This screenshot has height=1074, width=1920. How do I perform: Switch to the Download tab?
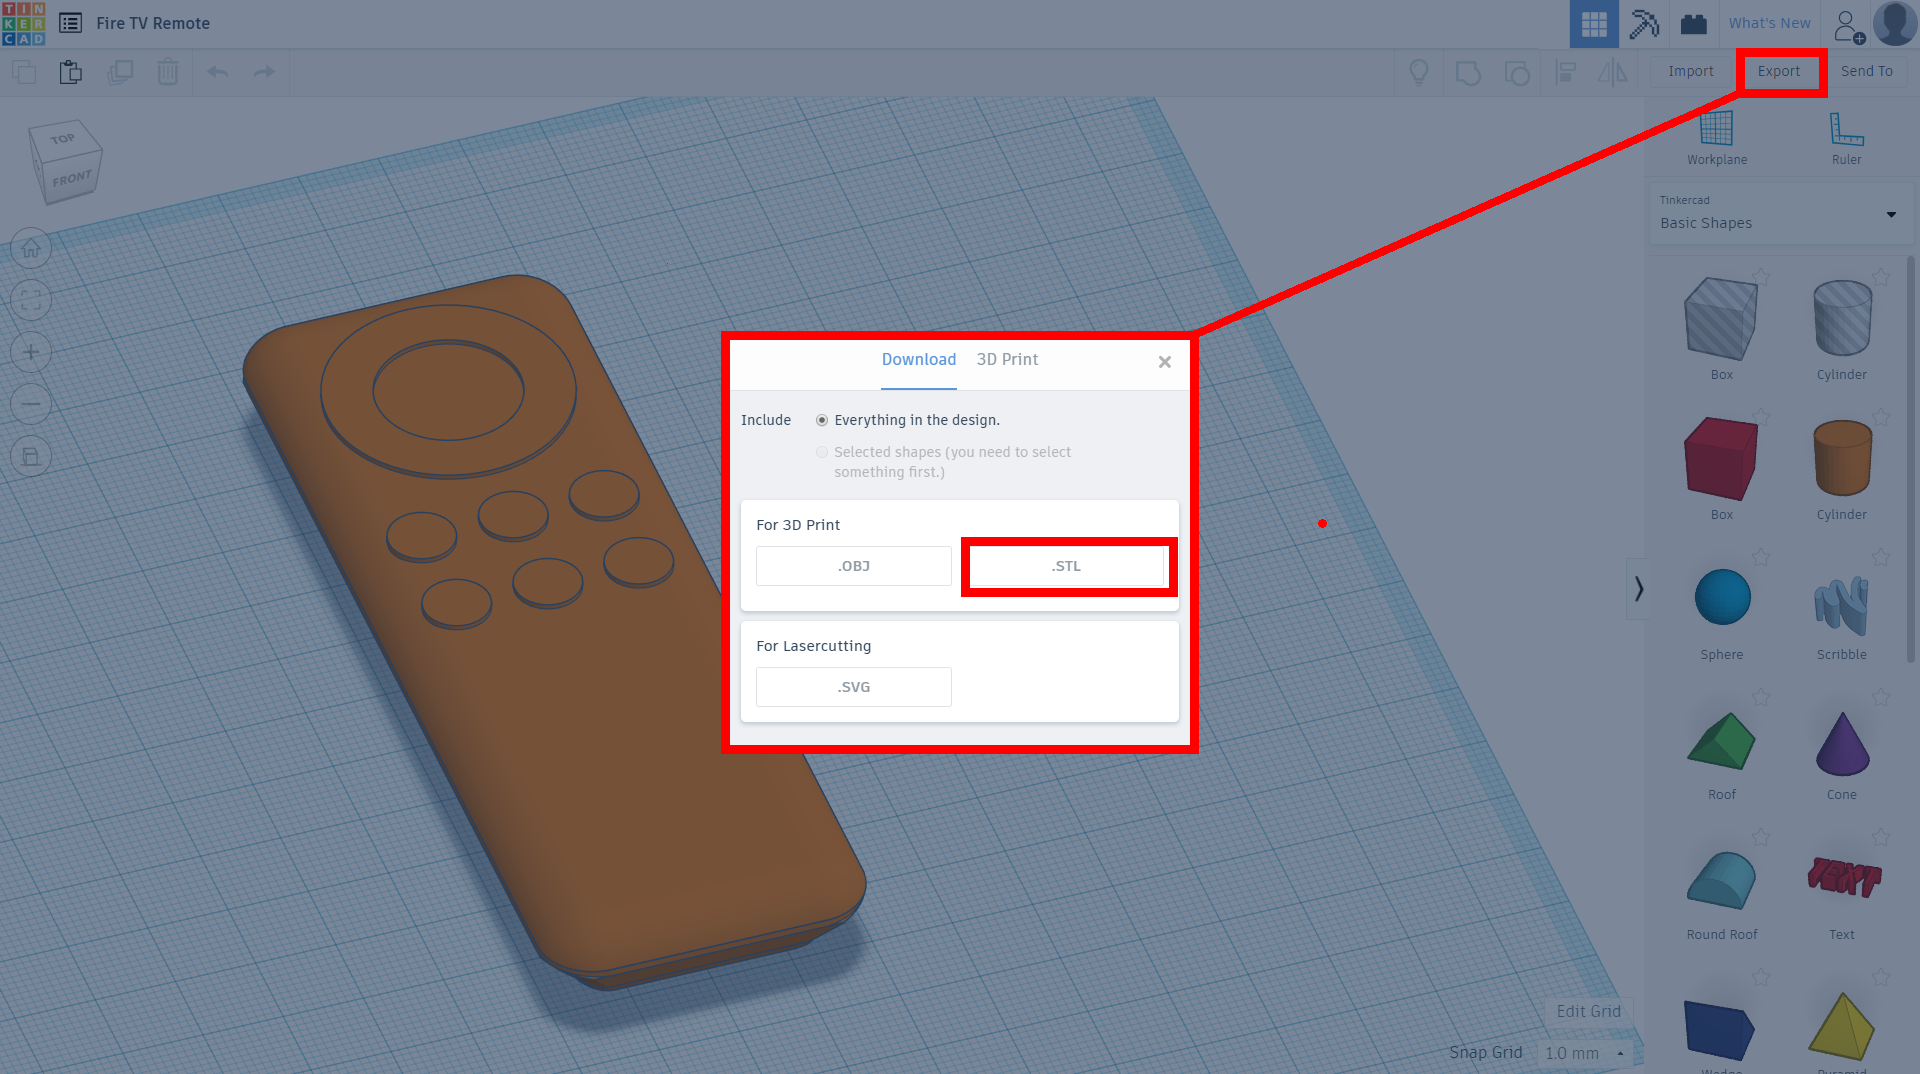[919, 360]
